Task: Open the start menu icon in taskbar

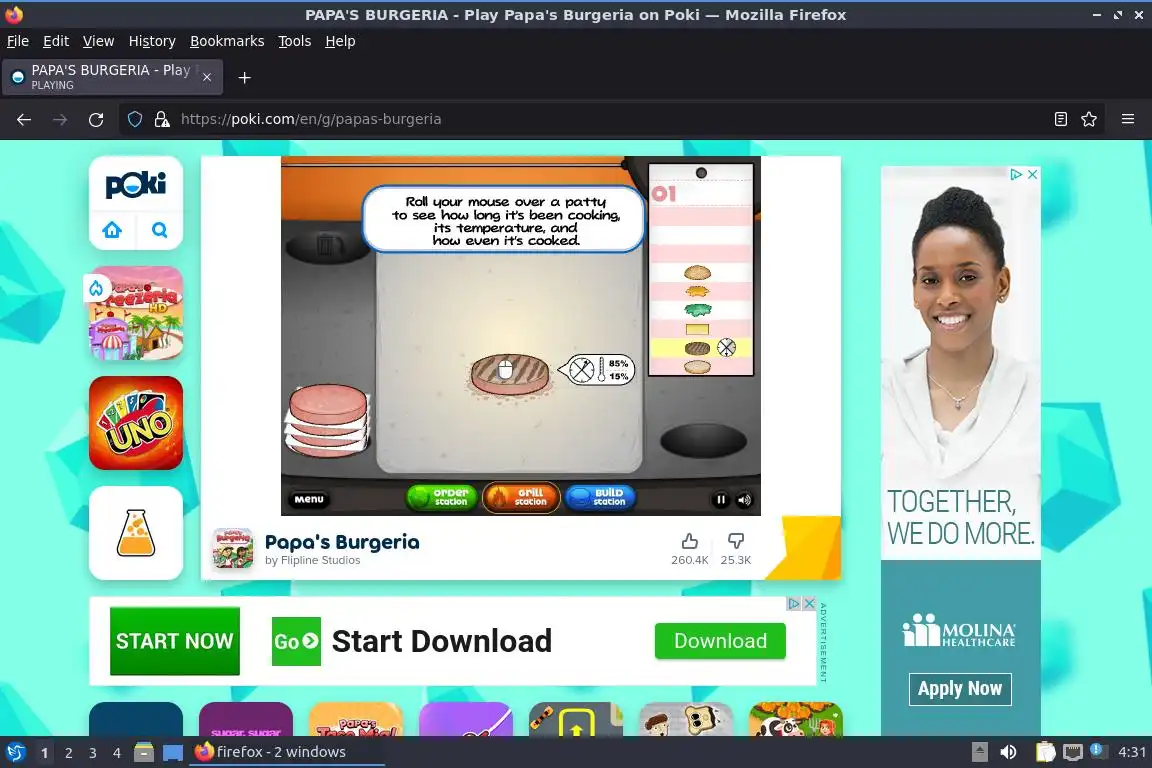Action: 15,753
